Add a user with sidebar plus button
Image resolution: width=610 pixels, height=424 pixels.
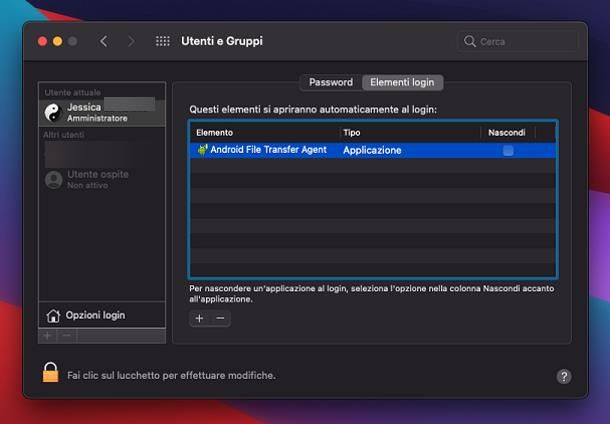(x=47, y=336)
